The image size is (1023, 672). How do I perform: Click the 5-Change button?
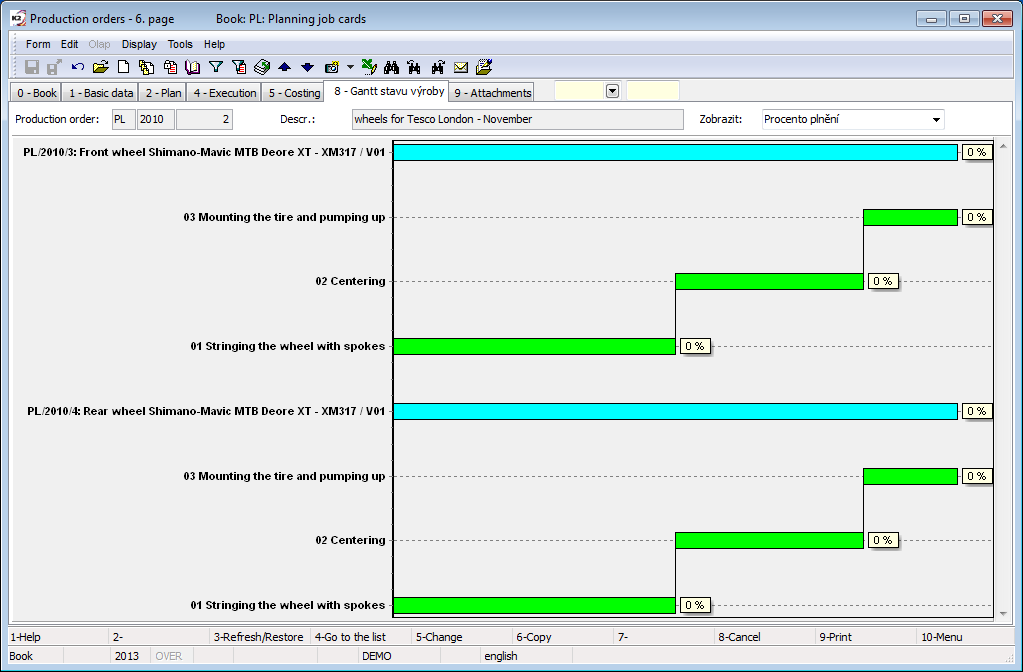pyautogui.click(x=461, y=637)
